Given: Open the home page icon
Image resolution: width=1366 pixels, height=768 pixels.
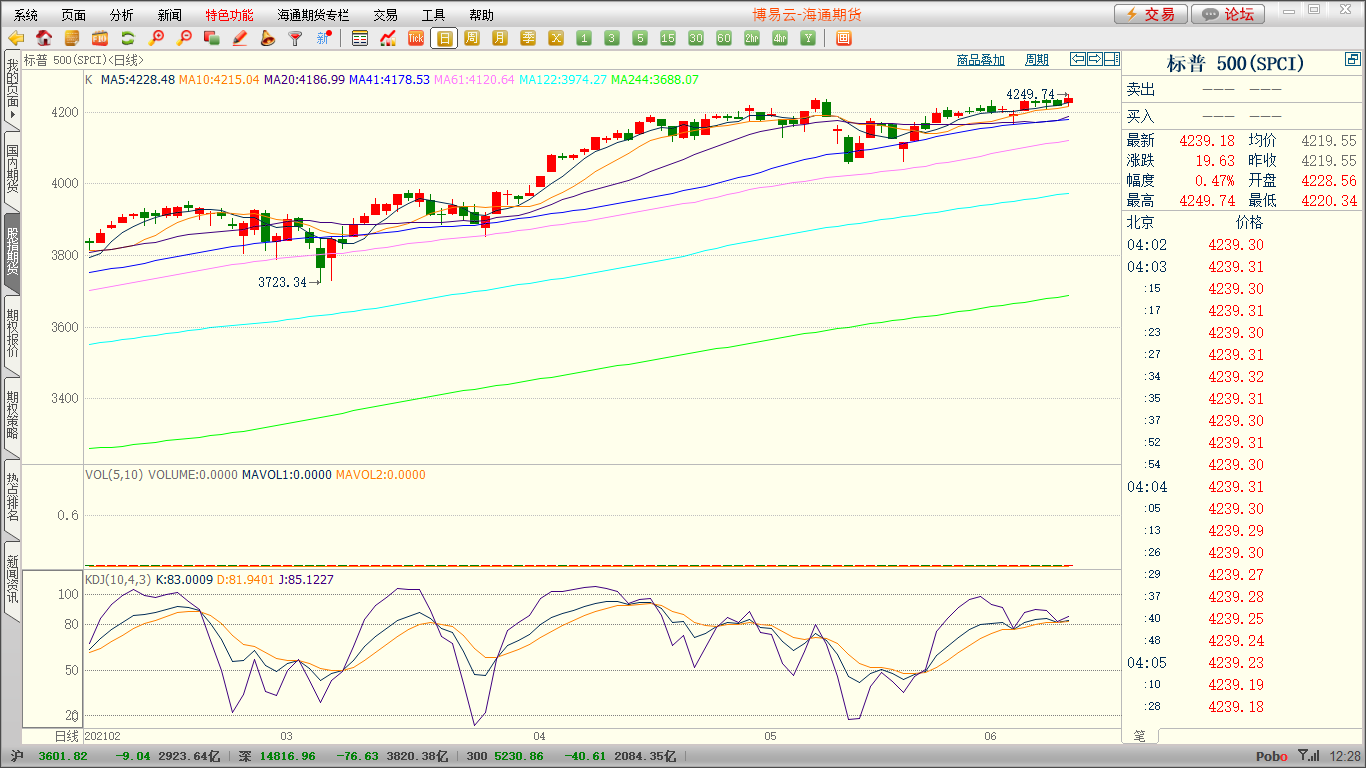Looking at the screenshot, I should 44,39.
